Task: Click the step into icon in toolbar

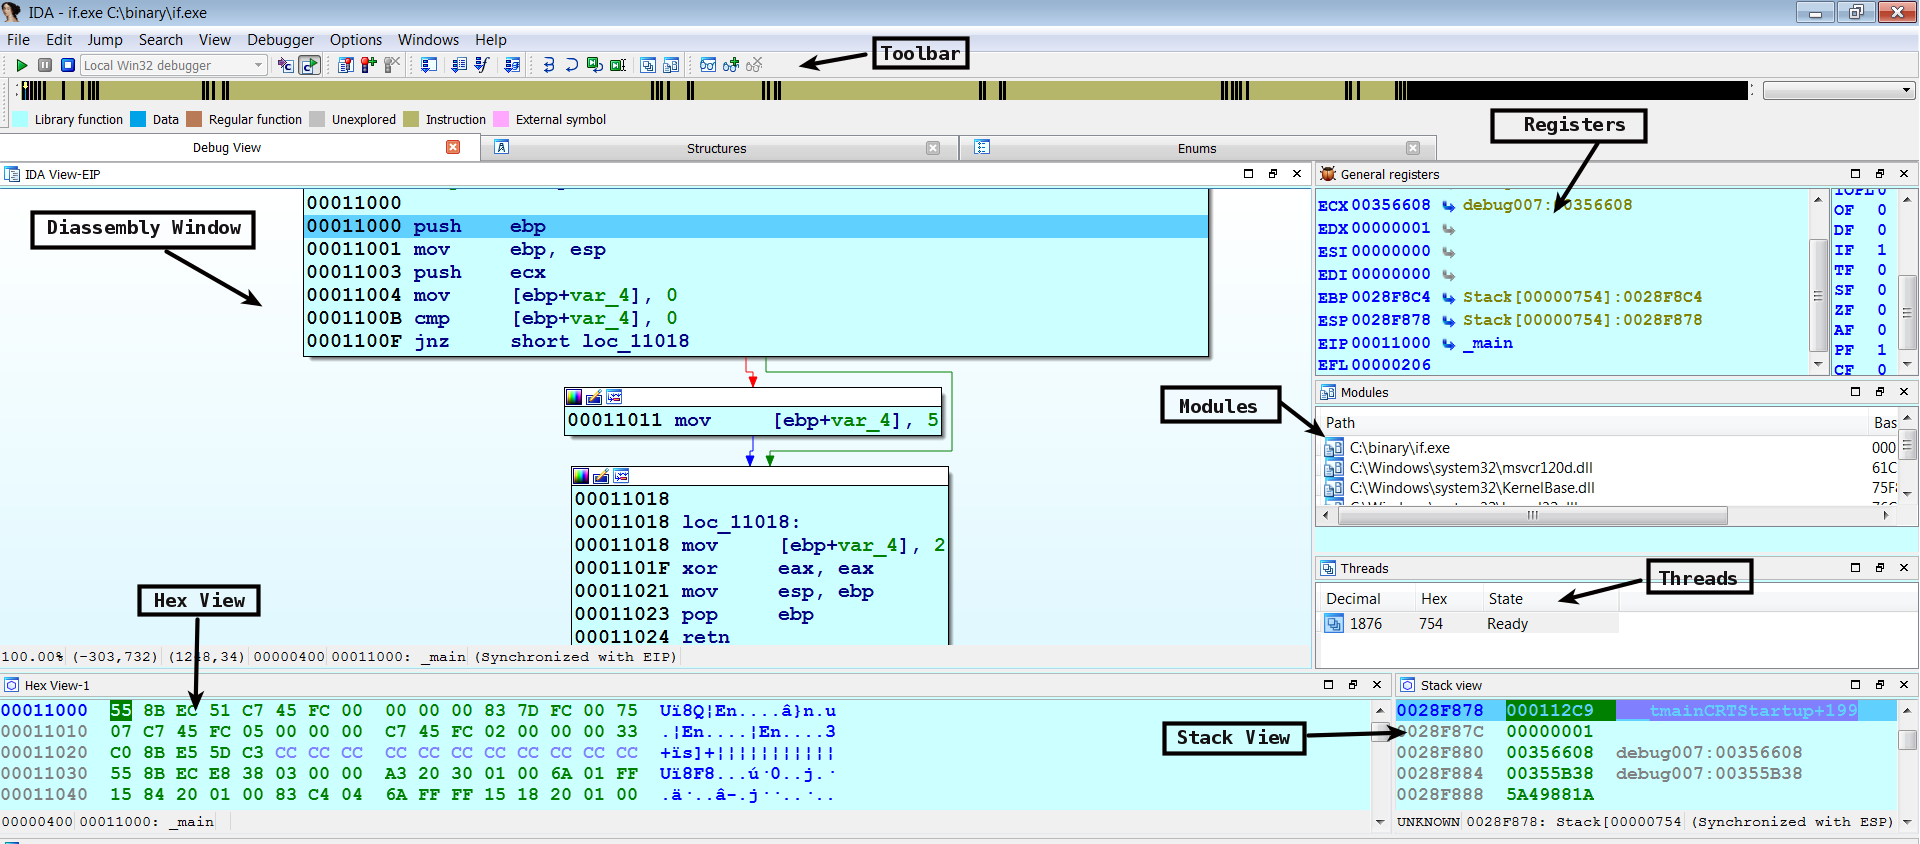Action: point(548,65)
